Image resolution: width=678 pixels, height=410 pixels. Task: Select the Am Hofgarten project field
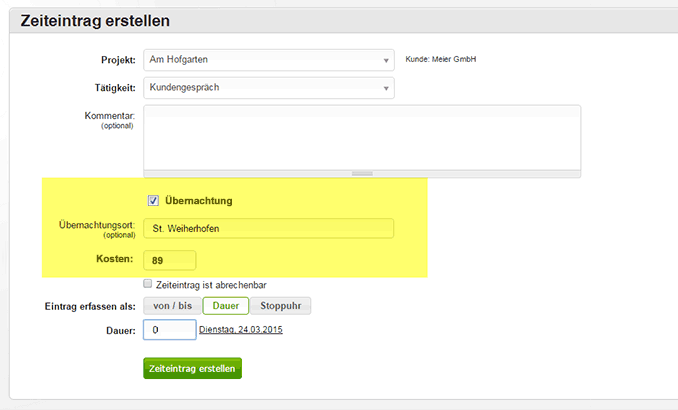coord(269,60)
